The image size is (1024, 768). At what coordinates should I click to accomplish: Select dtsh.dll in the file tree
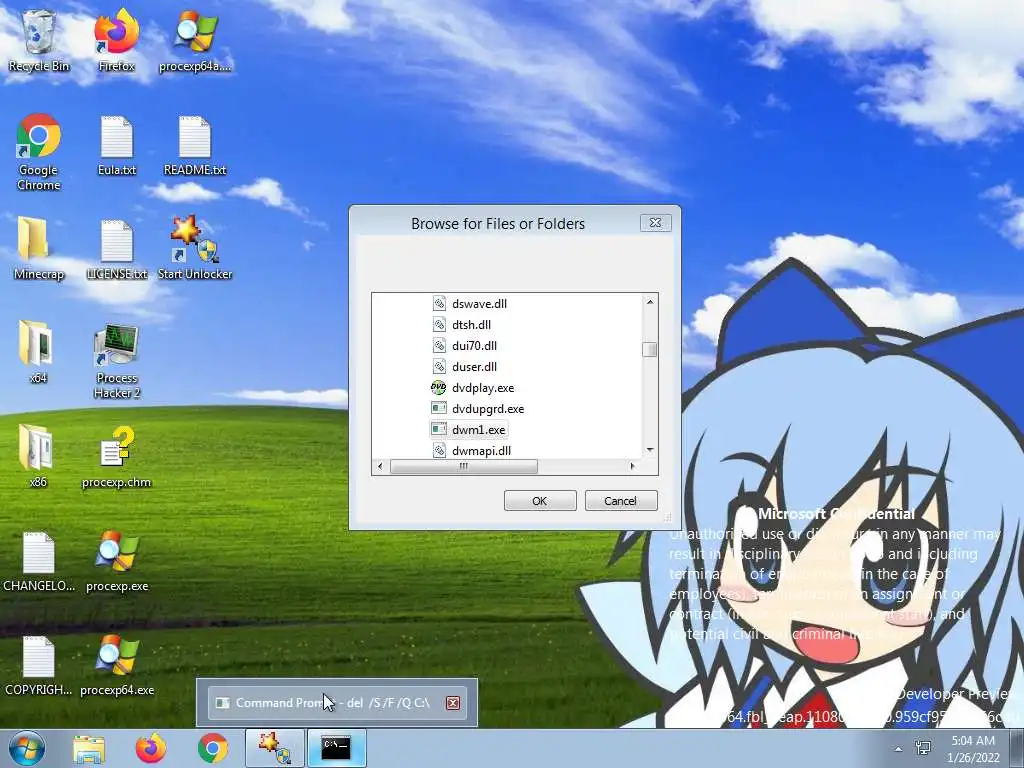click(461, 325)
